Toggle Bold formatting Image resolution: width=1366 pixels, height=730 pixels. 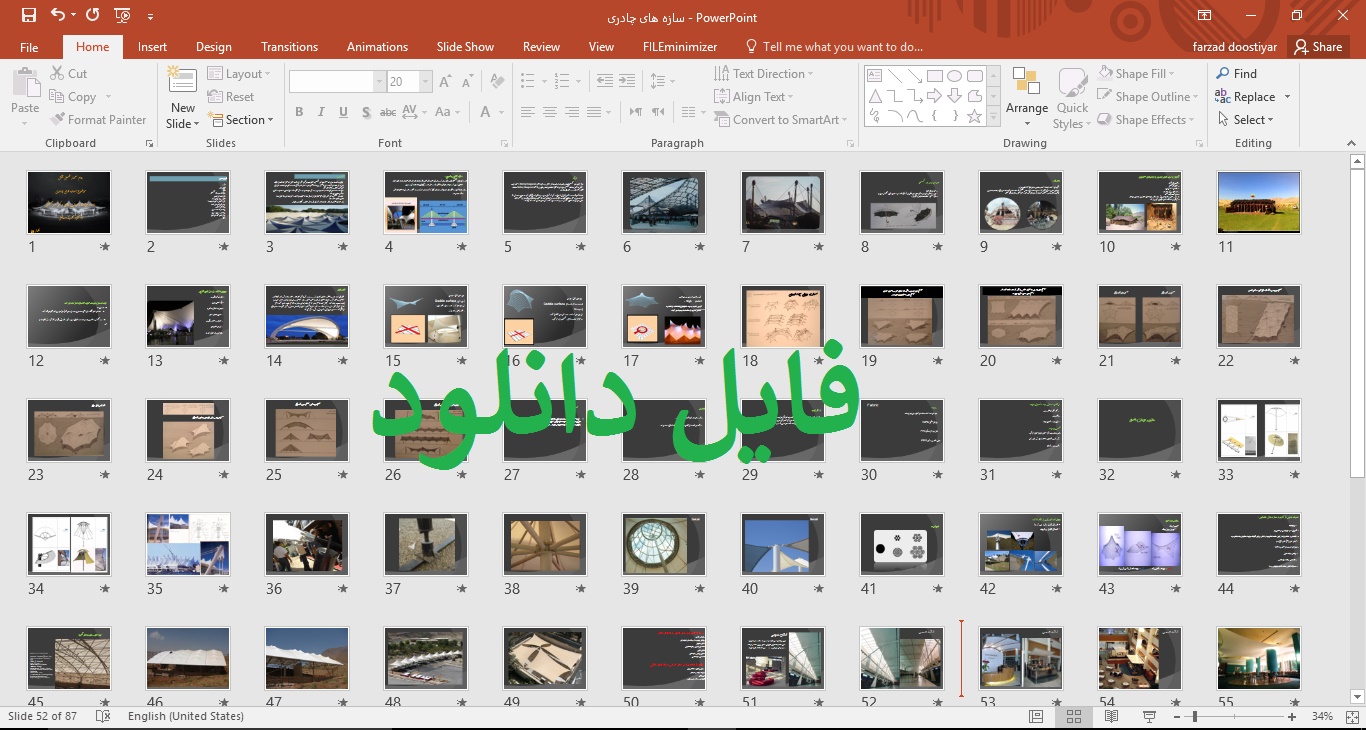(x=298, y=112)
